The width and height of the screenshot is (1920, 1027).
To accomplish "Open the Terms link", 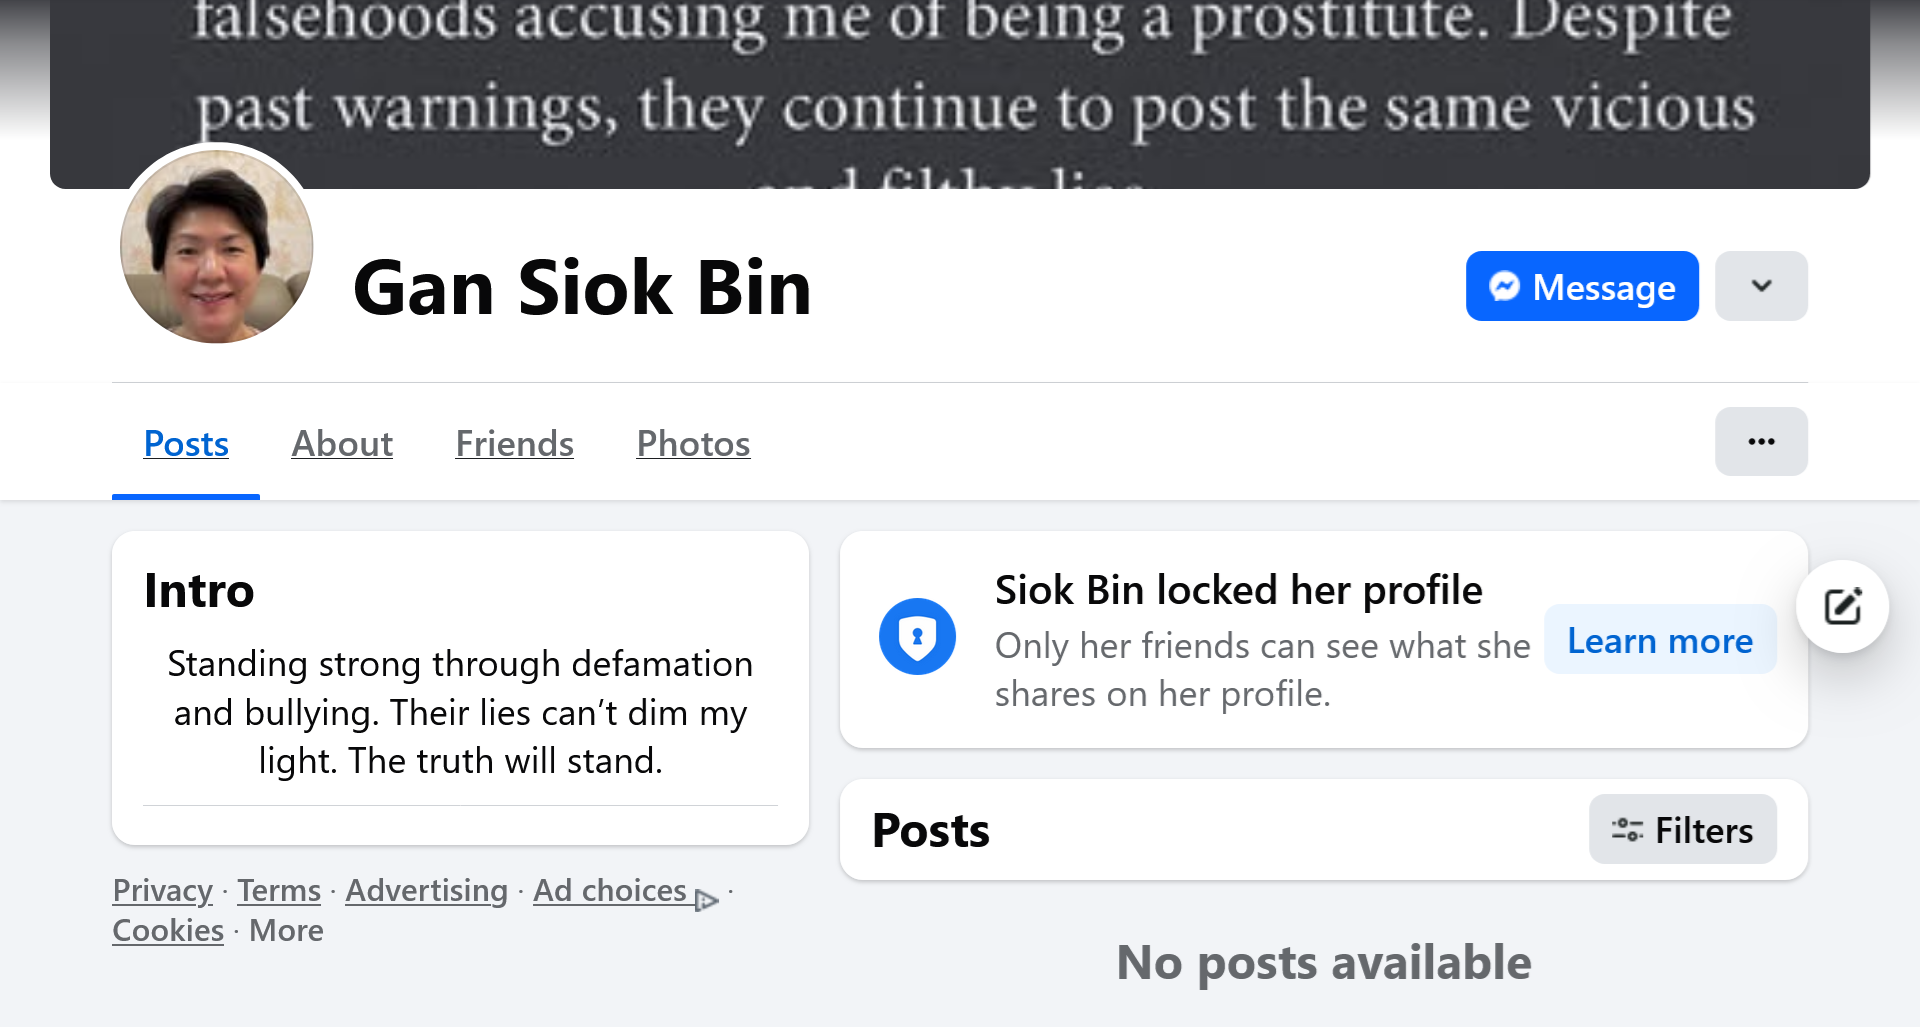I will click(x=279, y=890).
